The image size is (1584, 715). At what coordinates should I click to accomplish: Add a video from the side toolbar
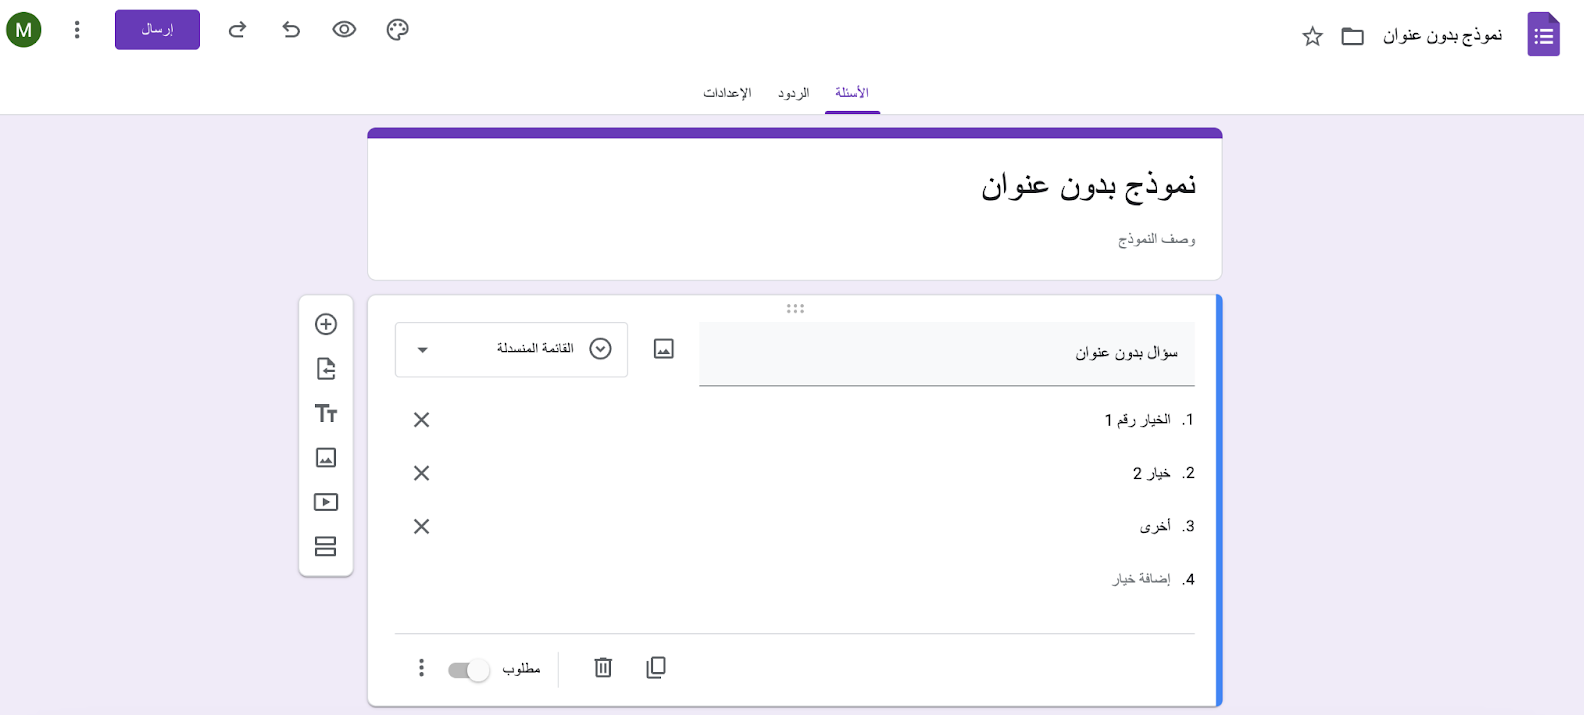(x=326, y=502)
